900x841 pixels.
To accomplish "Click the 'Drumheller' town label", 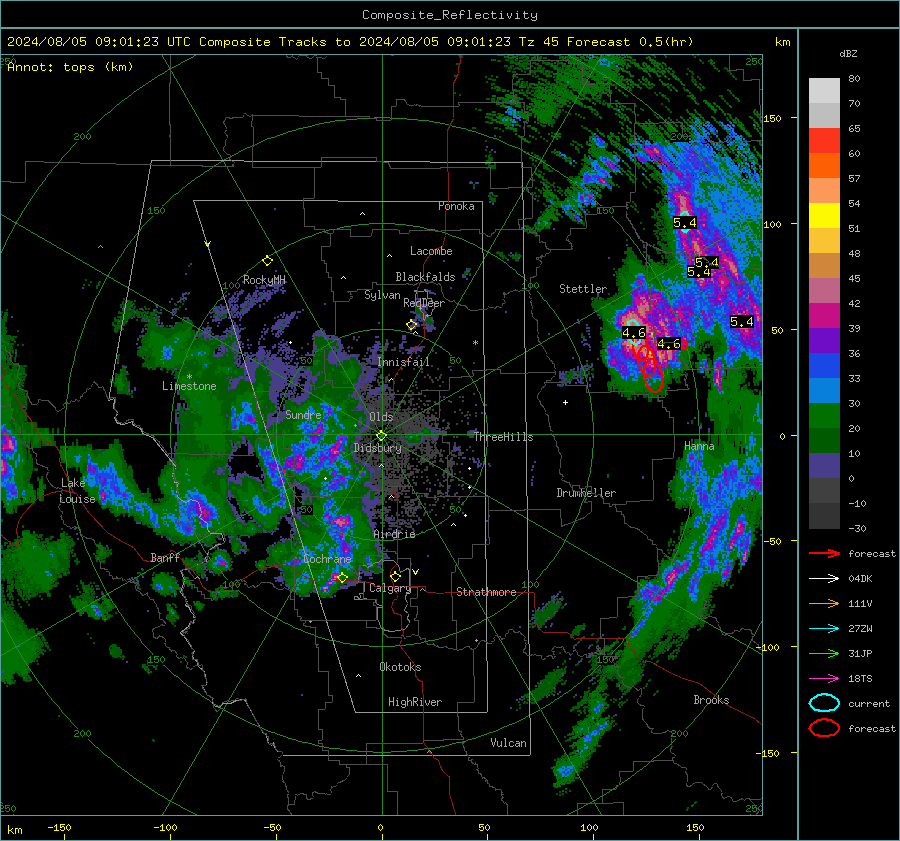I will point(586,493).
